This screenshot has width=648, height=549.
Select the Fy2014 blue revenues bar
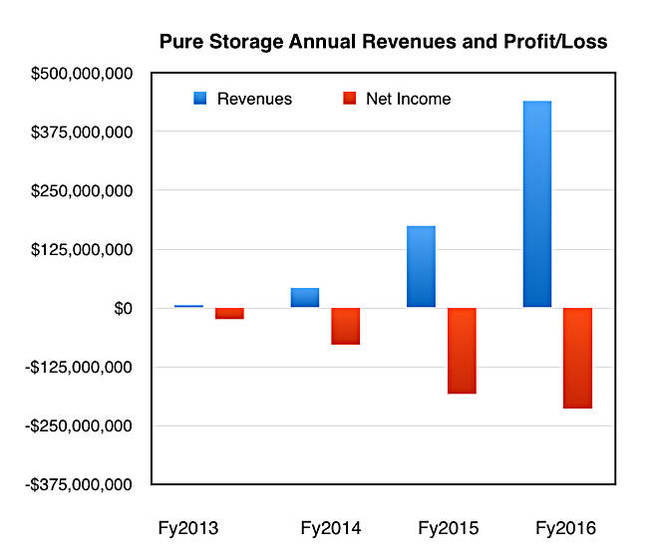tap(305, 298)
